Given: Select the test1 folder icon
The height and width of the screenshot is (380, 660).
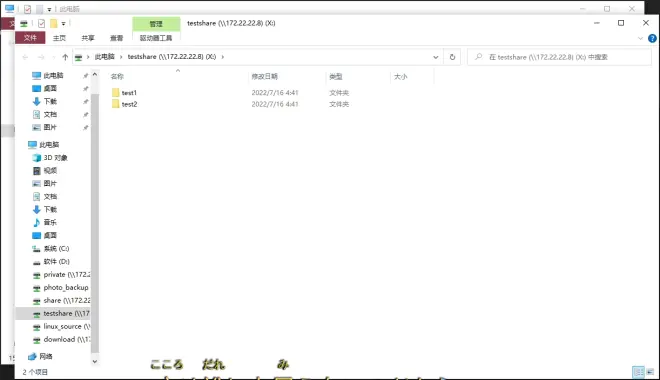Looking at the screenshot, I should [115, 92].
